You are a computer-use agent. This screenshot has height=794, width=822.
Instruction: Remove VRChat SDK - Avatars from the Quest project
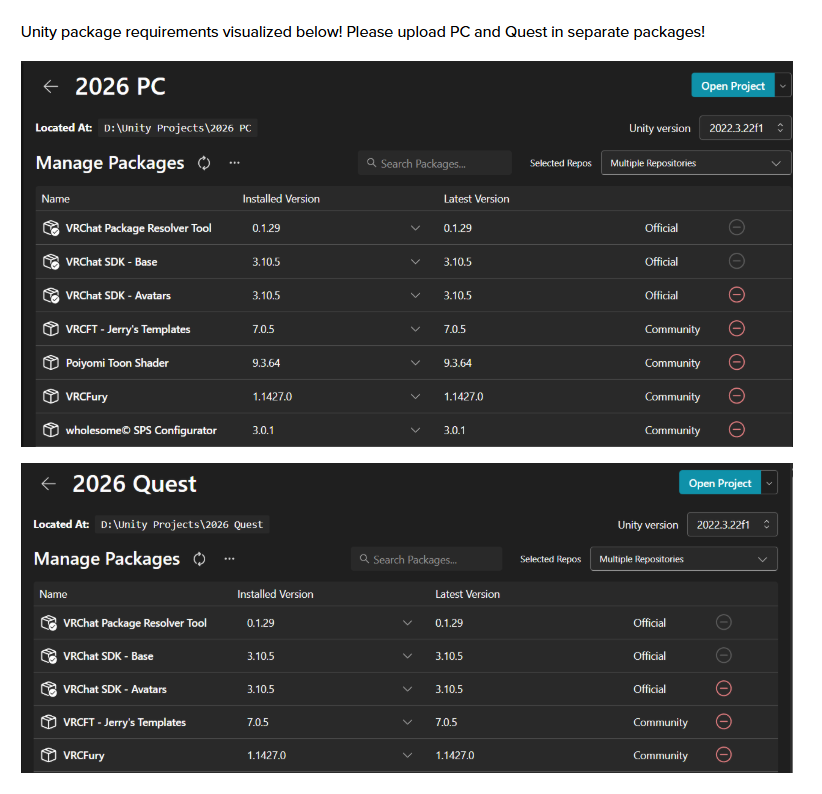pyautogui.click(x=723, y=689)
